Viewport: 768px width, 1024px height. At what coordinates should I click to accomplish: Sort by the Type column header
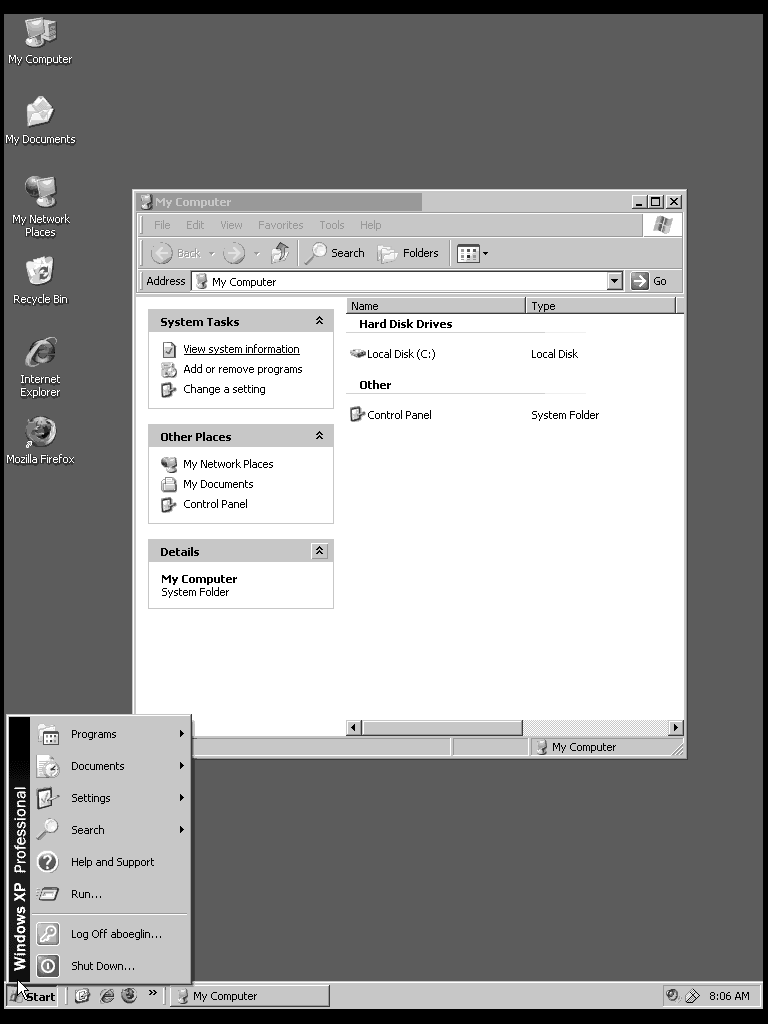pyautogui.click(x=600, y=306)
